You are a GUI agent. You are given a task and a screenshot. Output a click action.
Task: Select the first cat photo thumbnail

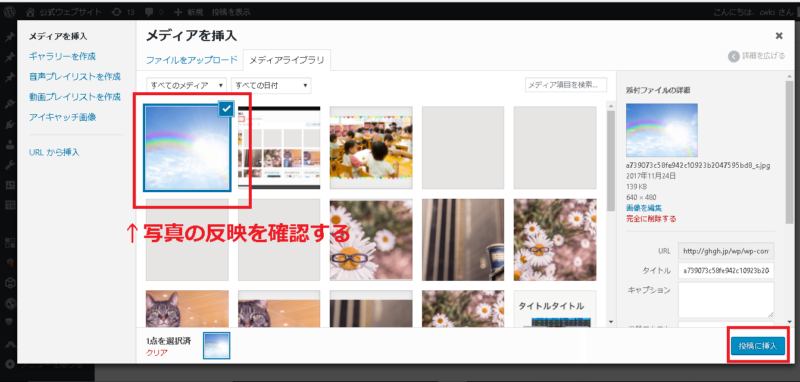(x=187, y=309)
